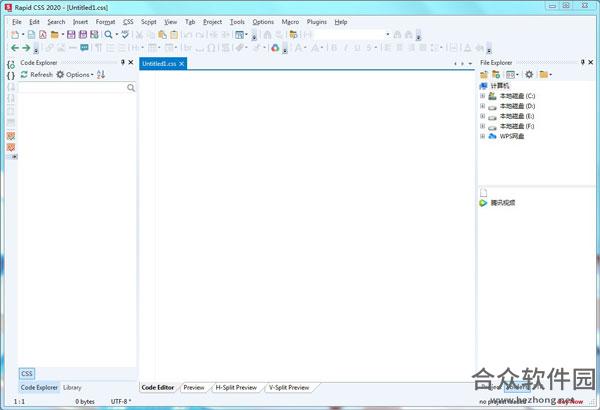Open the Options dropdown in Code Explorer
Image resolution: width=600 pixels, height=410 pixels.
pyautogui.click(x=75, y=75)
